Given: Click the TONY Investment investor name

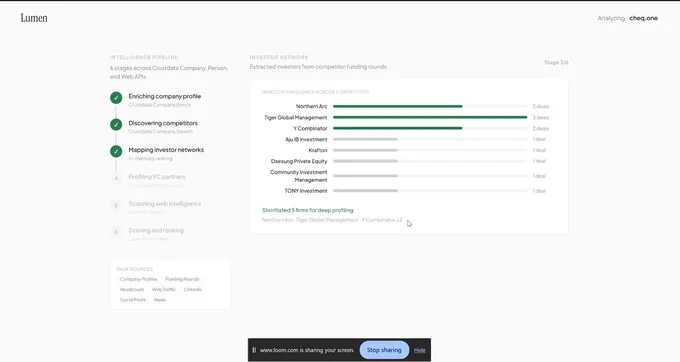Looking at the screenshot, I should pyautogui.click(x=306, y=191).
